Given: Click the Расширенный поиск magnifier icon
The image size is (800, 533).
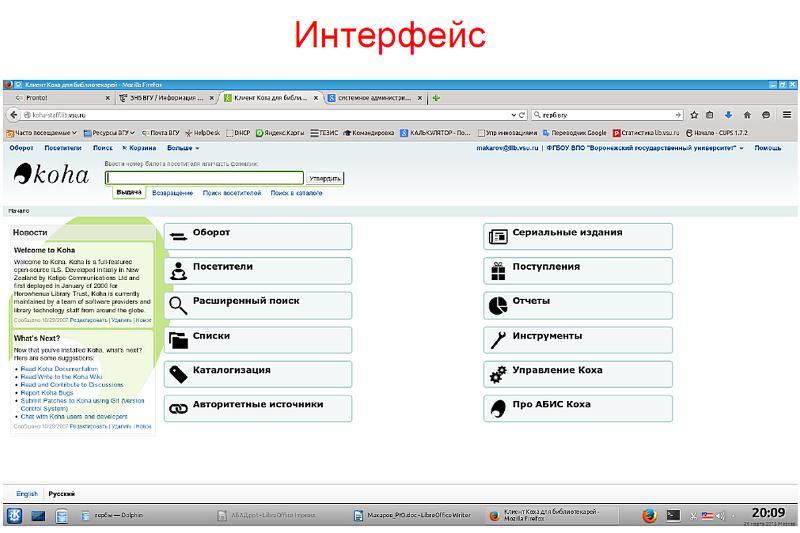Looking at the screenshot, I should click(x=178, y=305).
